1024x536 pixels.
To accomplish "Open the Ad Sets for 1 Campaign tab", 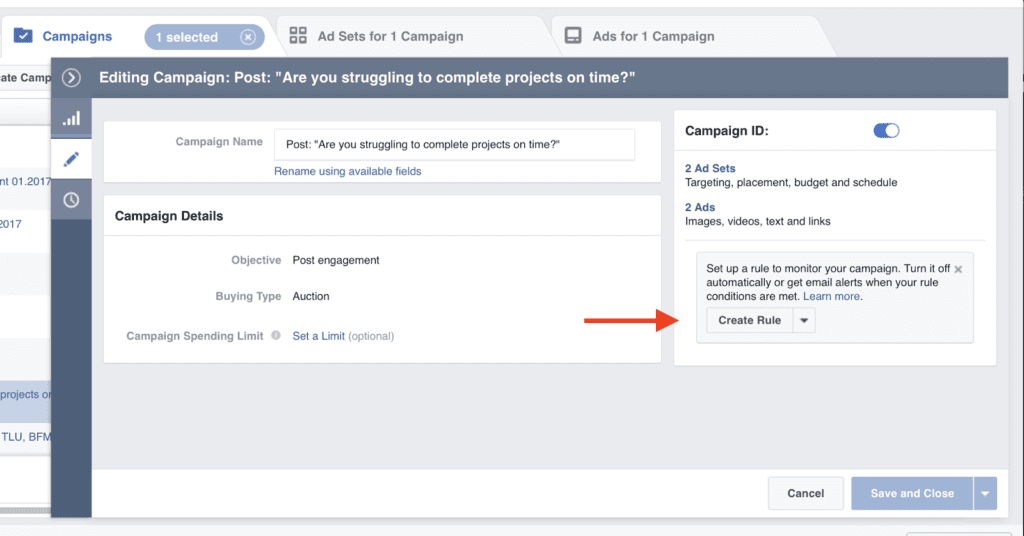I will pyautogui.click(x=390, y=37).
